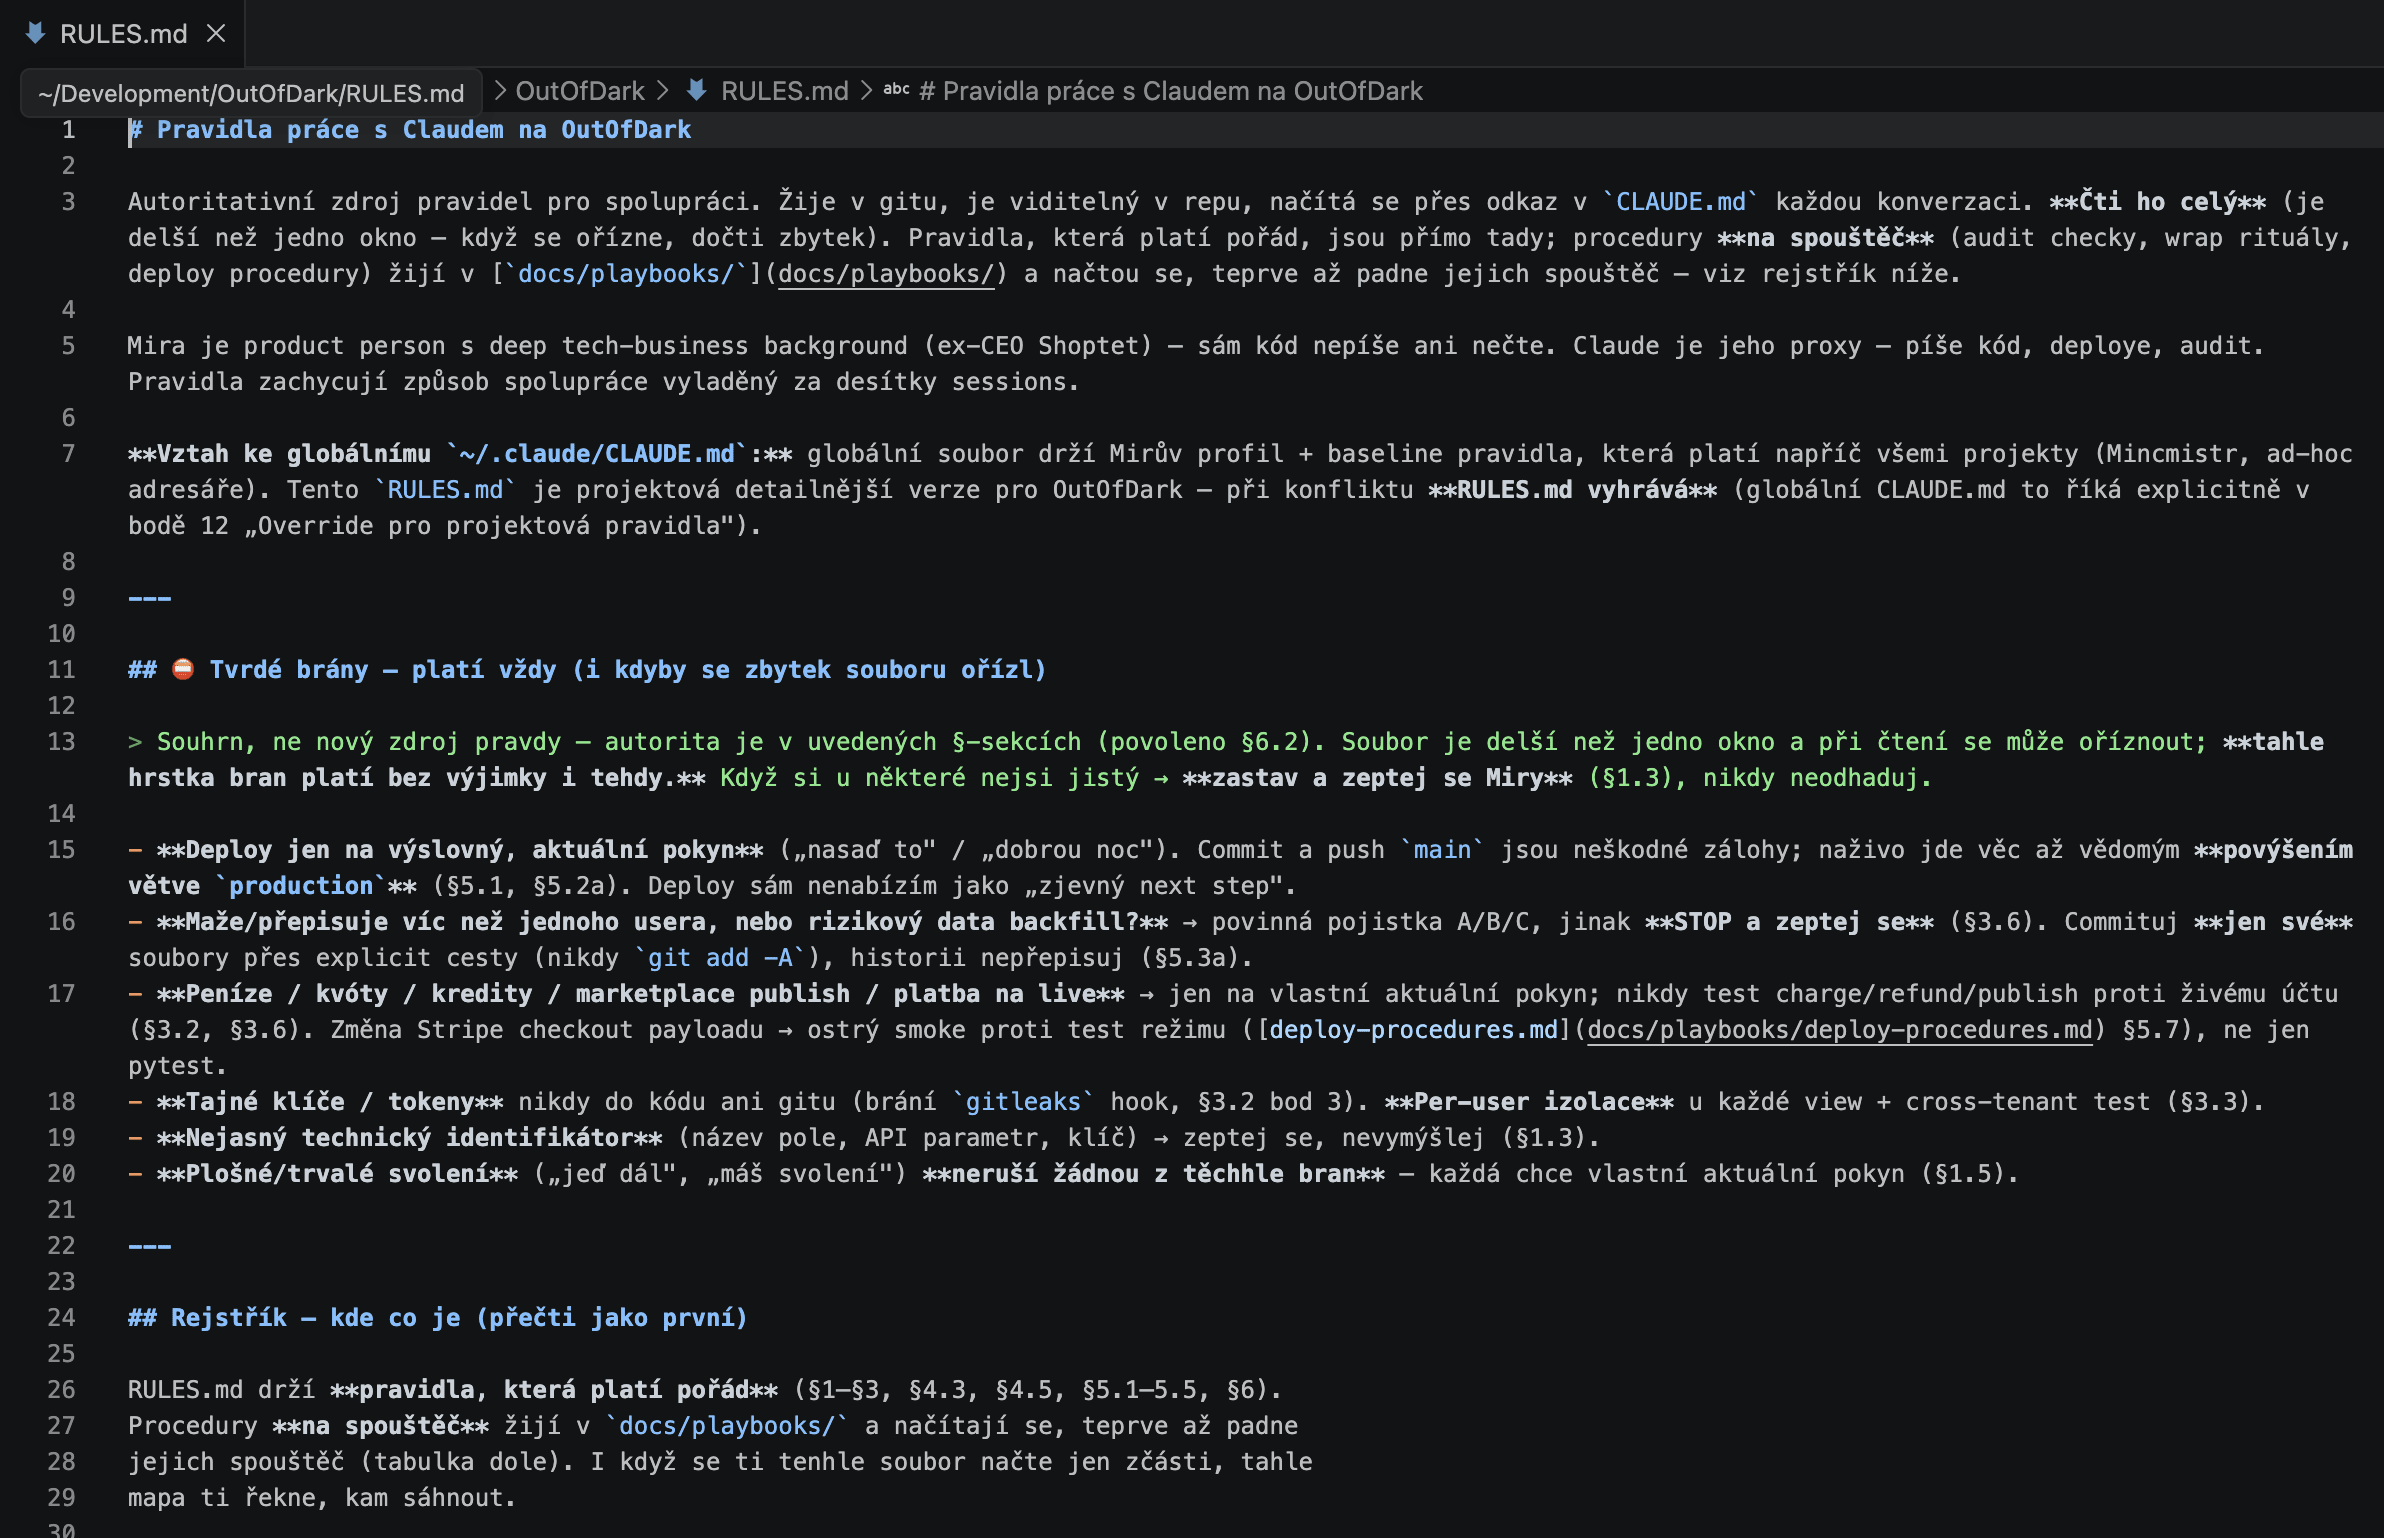This screenshot has width=2384, height=1538.
Task: Select the RULES.md editor tab
Action: click(x=122, y=34)
